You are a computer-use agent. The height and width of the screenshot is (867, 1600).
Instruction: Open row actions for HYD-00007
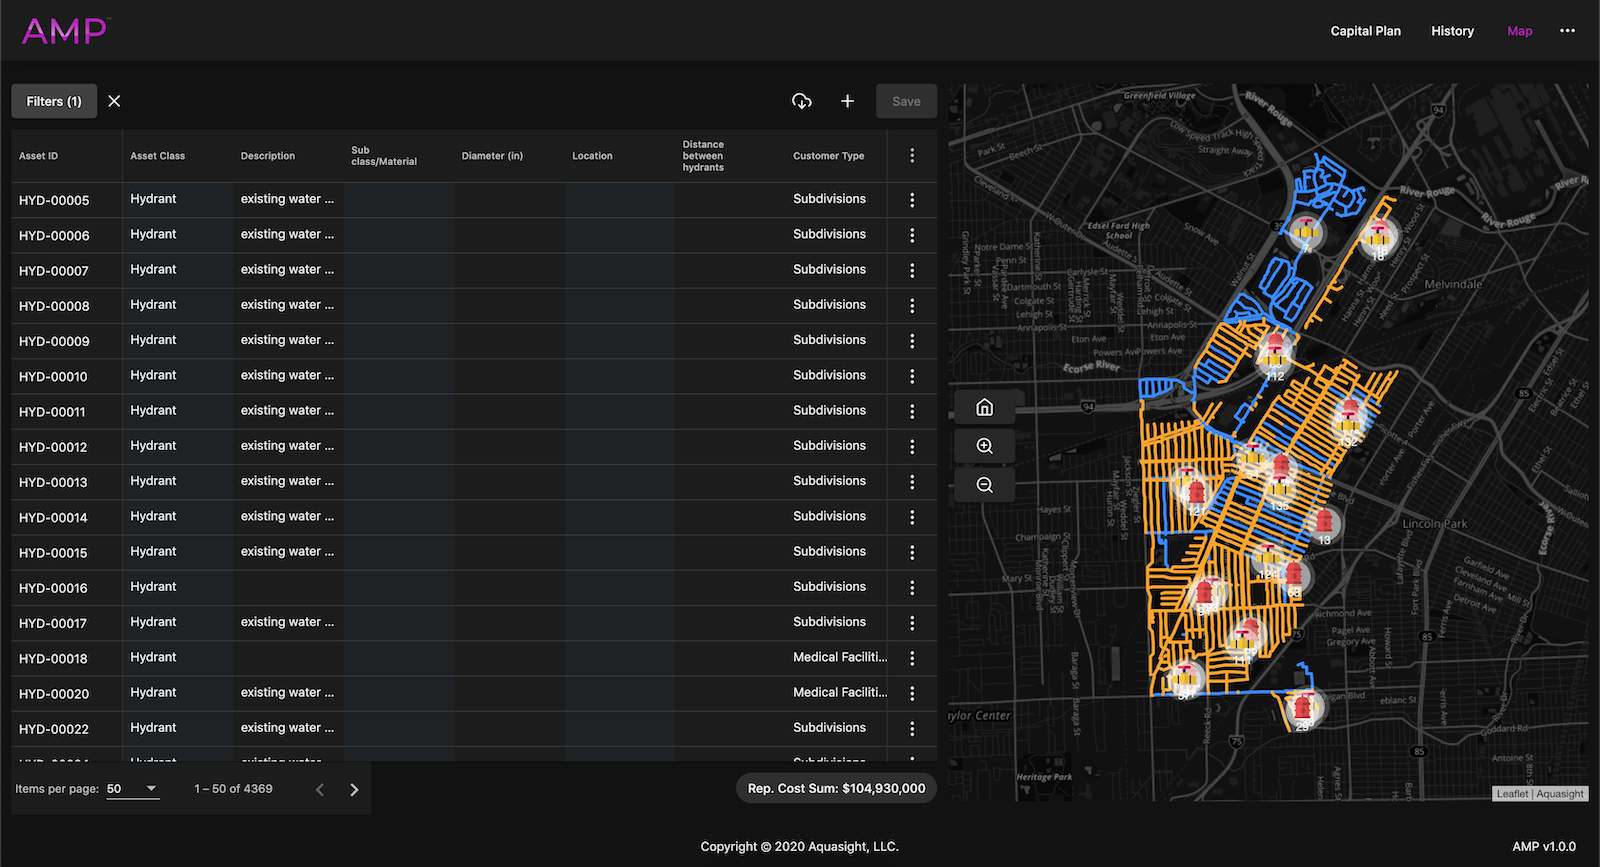912,270
